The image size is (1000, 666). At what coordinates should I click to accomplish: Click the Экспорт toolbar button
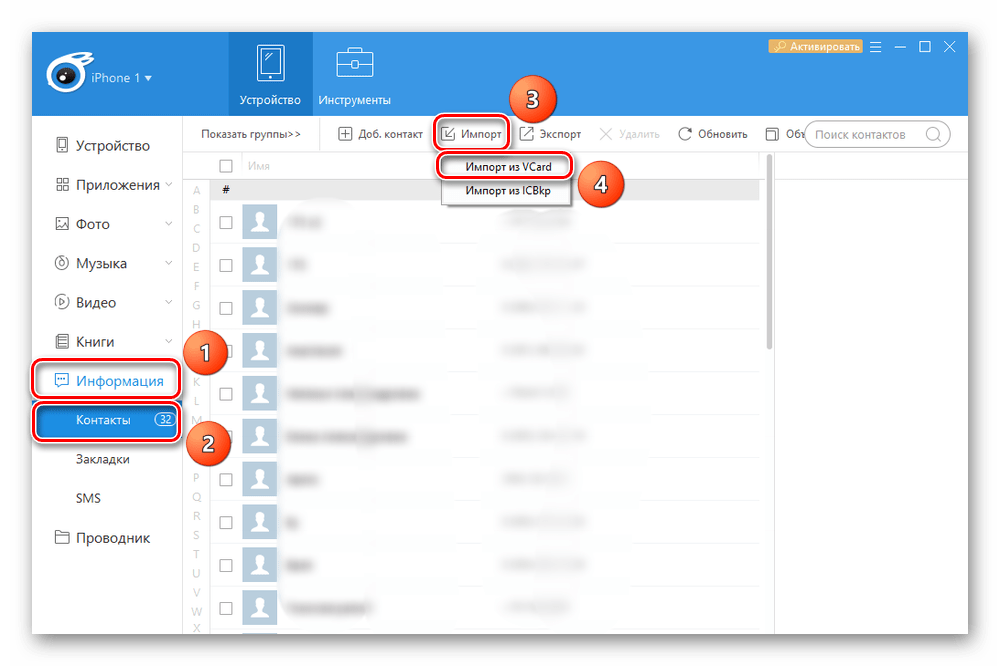550,134
